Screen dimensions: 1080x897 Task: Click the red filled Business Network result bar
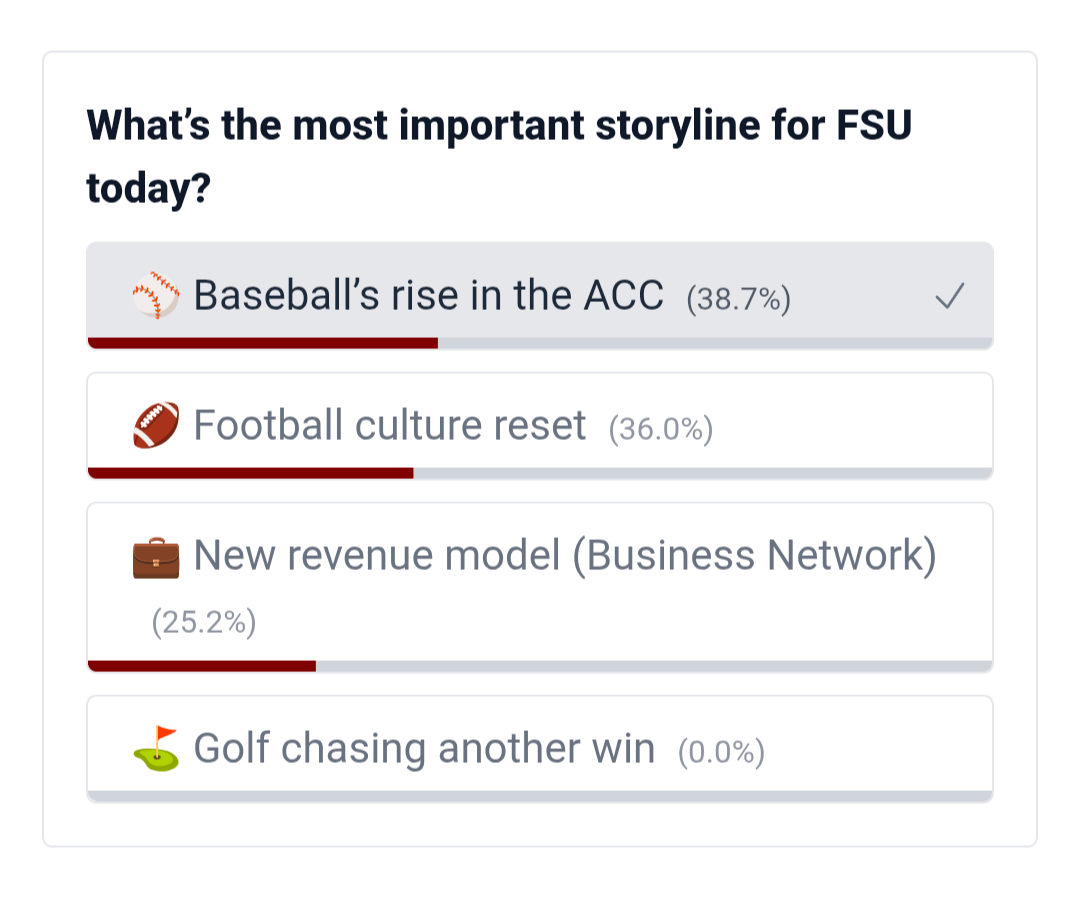coord(202,665)
